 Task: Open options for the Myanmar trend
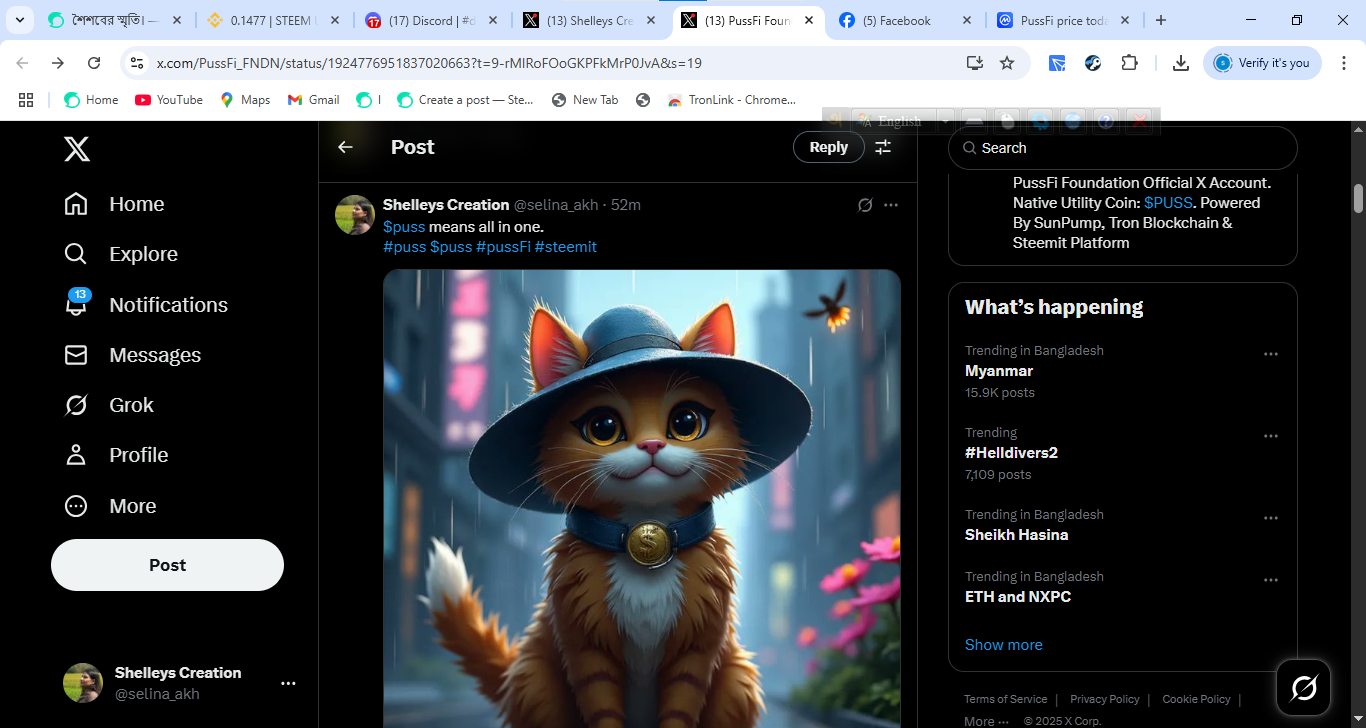point(1271,354)
